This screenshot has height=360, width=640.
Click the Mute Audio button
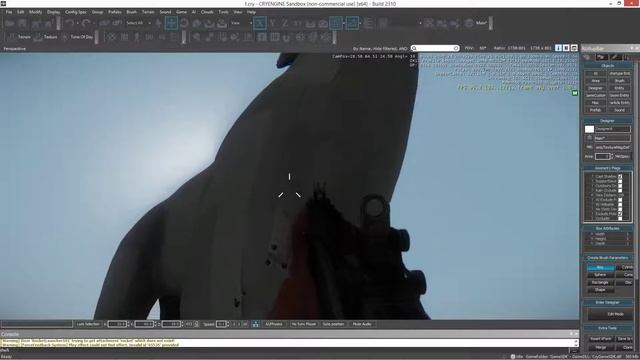coord(362,324)
